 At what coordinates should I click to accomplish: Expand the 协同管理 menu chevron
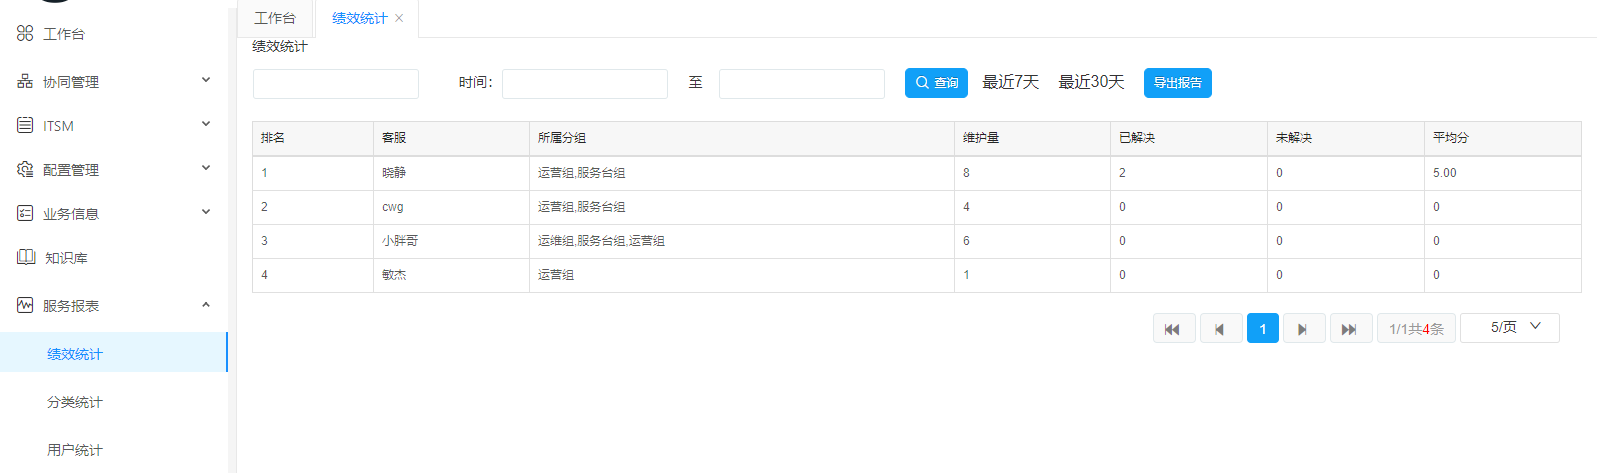pyautogui.click(x=206, y=80)
